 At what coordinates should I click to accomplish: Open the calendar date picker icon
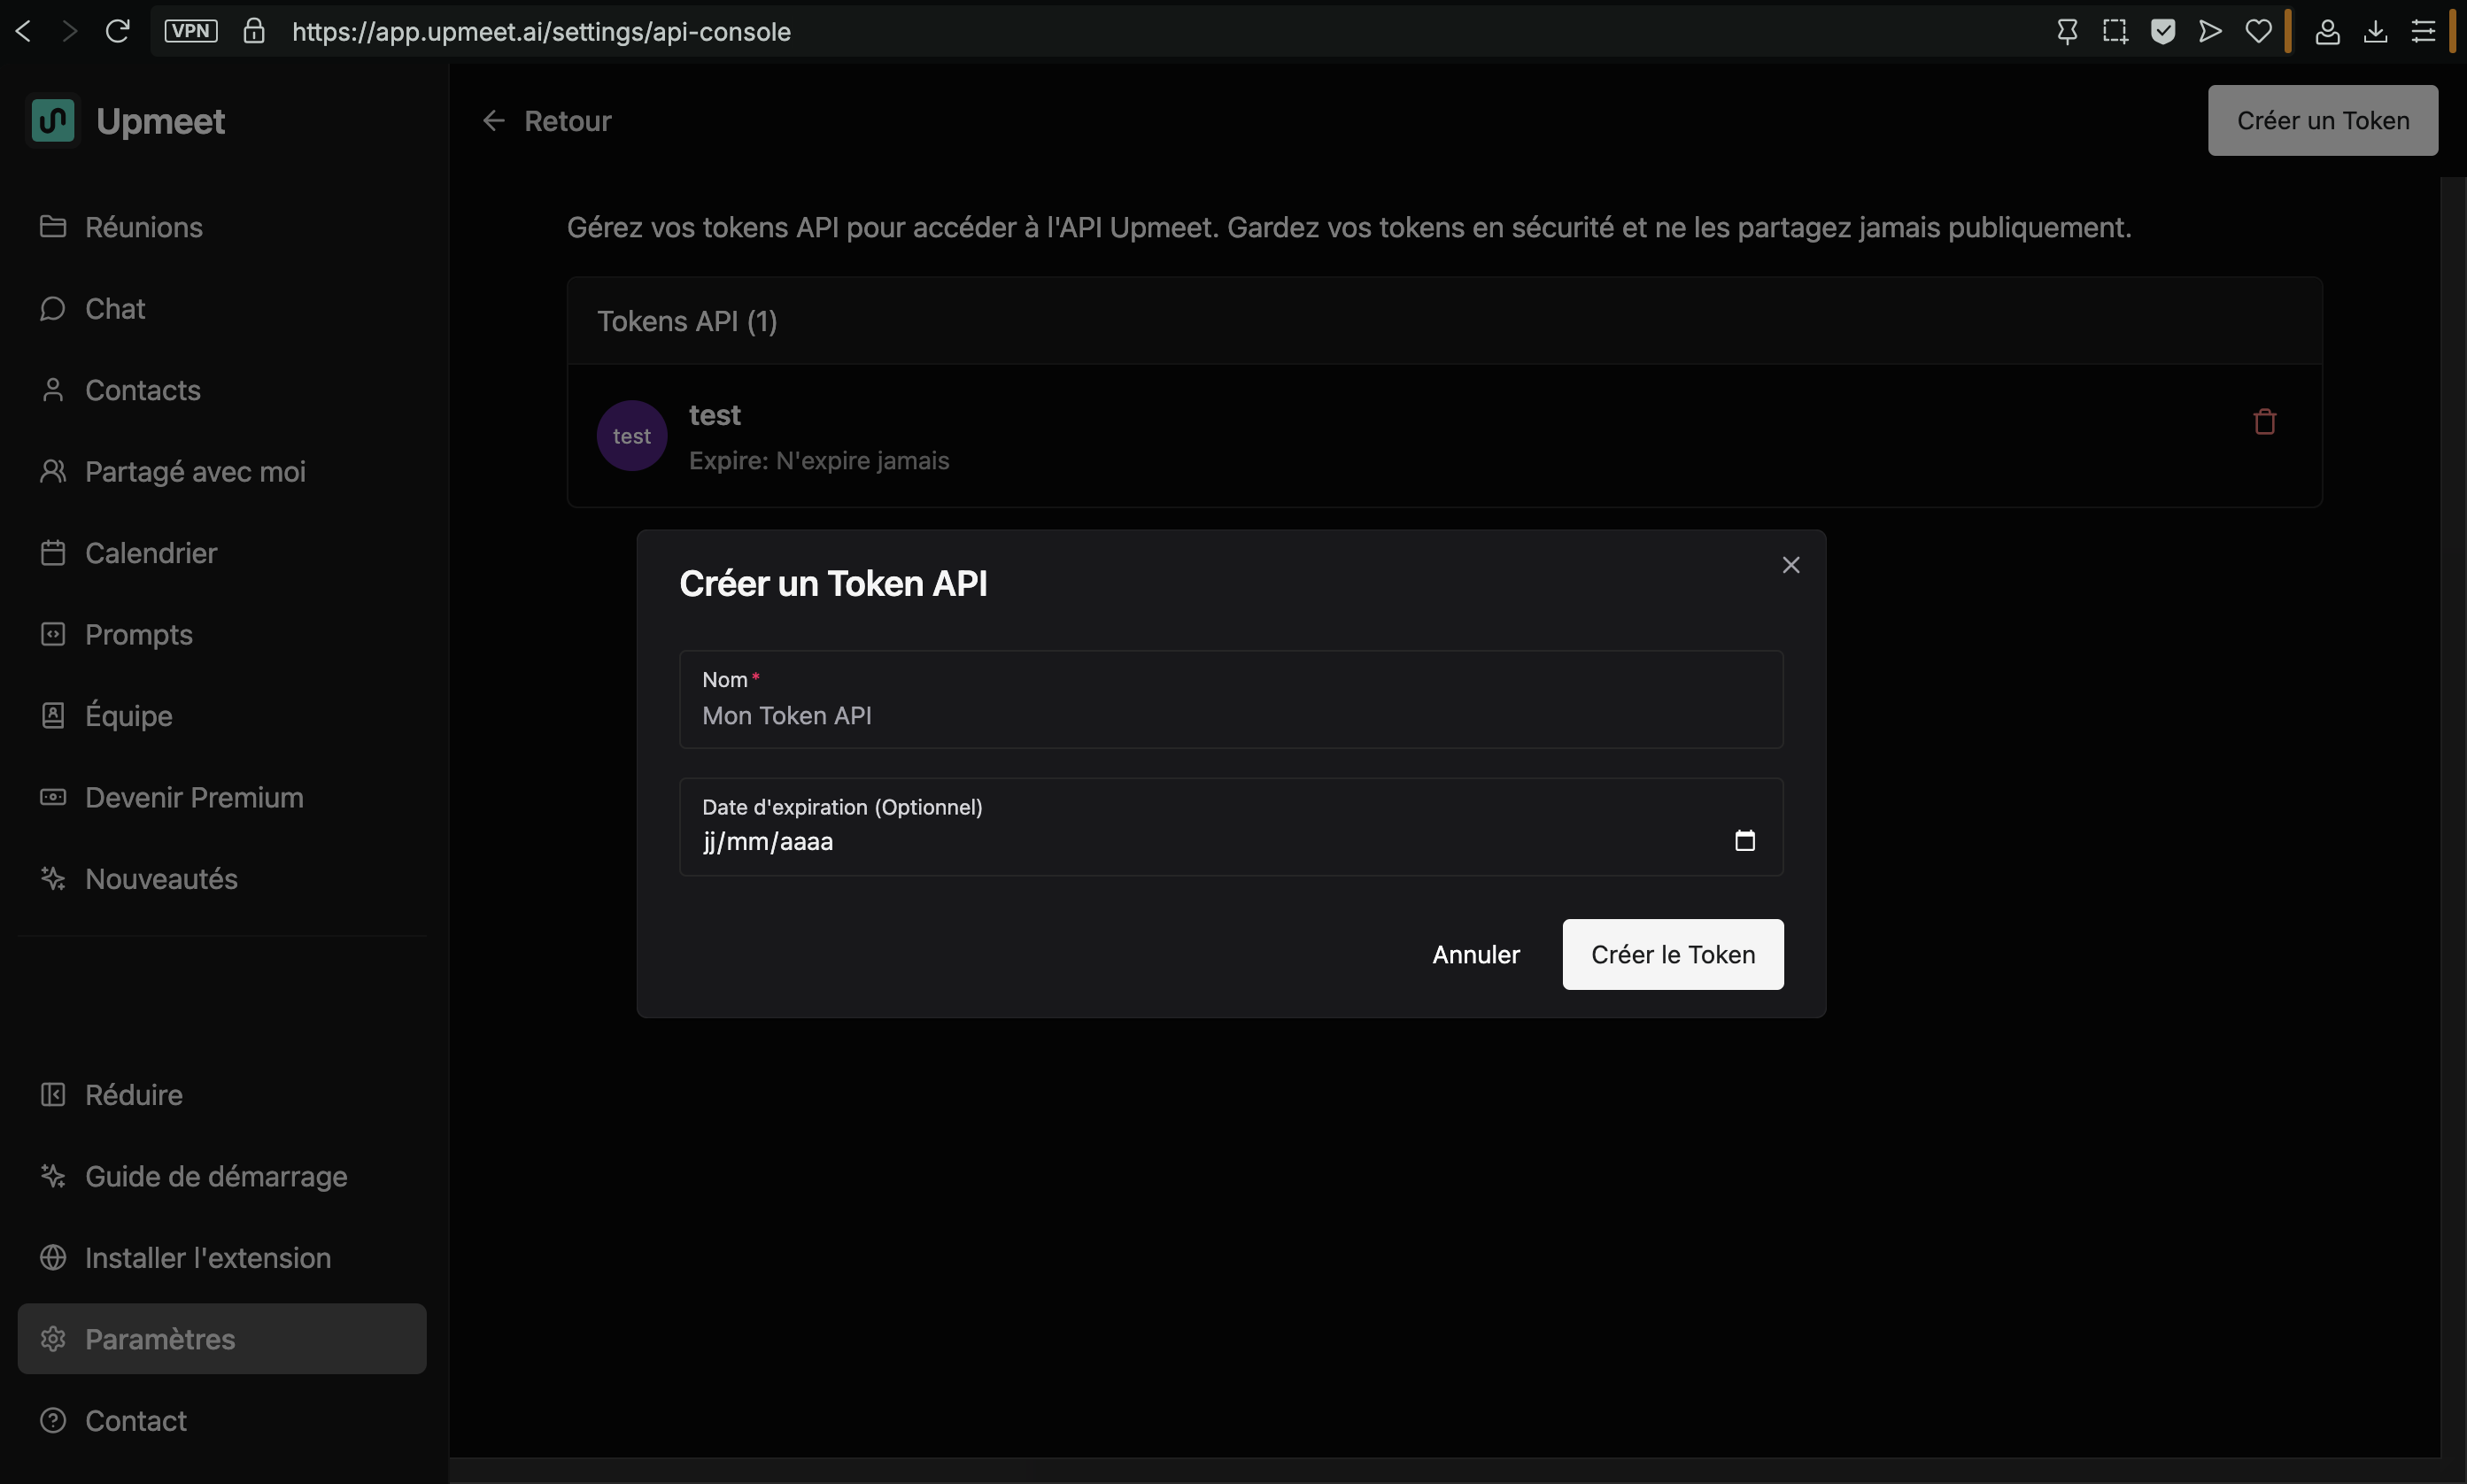1744,841
